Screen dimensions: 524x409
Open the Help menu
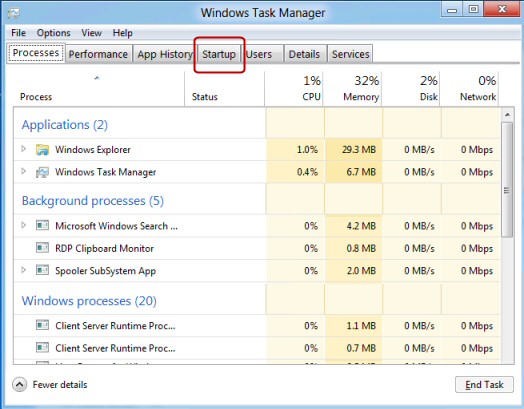tap(122, 33)
